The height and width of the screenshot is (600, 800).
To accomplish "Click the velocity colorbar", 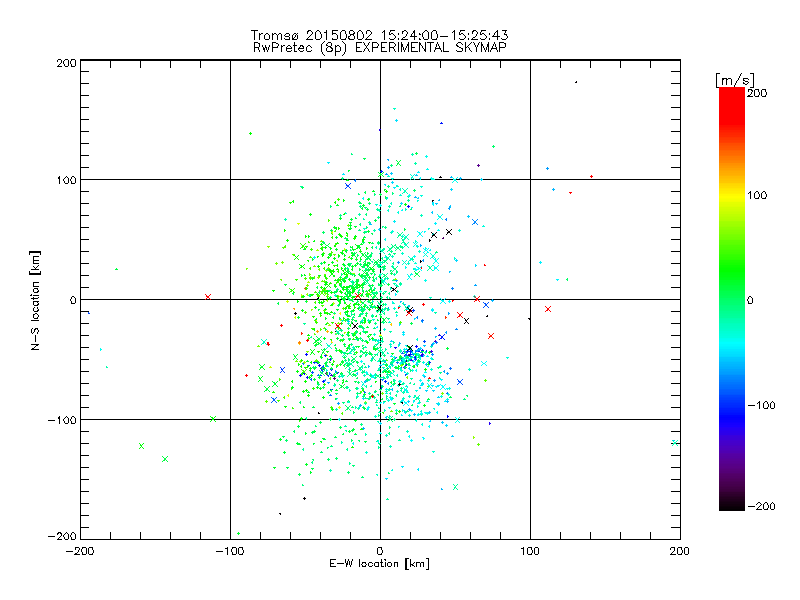I will coord(732,299).
